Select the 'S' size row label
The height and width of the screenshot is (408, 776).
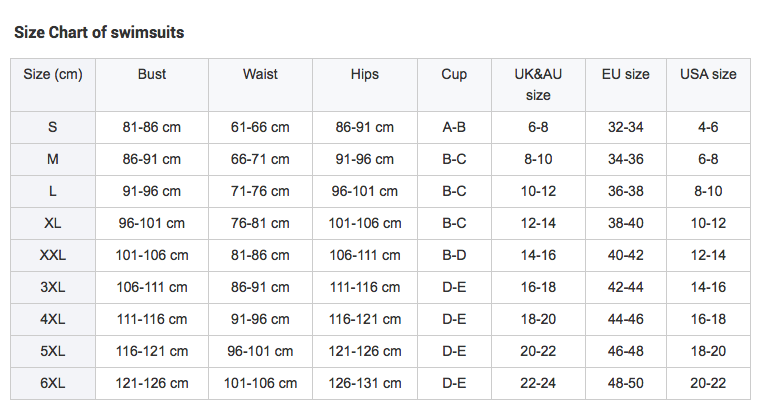click(x=53, y=127)
